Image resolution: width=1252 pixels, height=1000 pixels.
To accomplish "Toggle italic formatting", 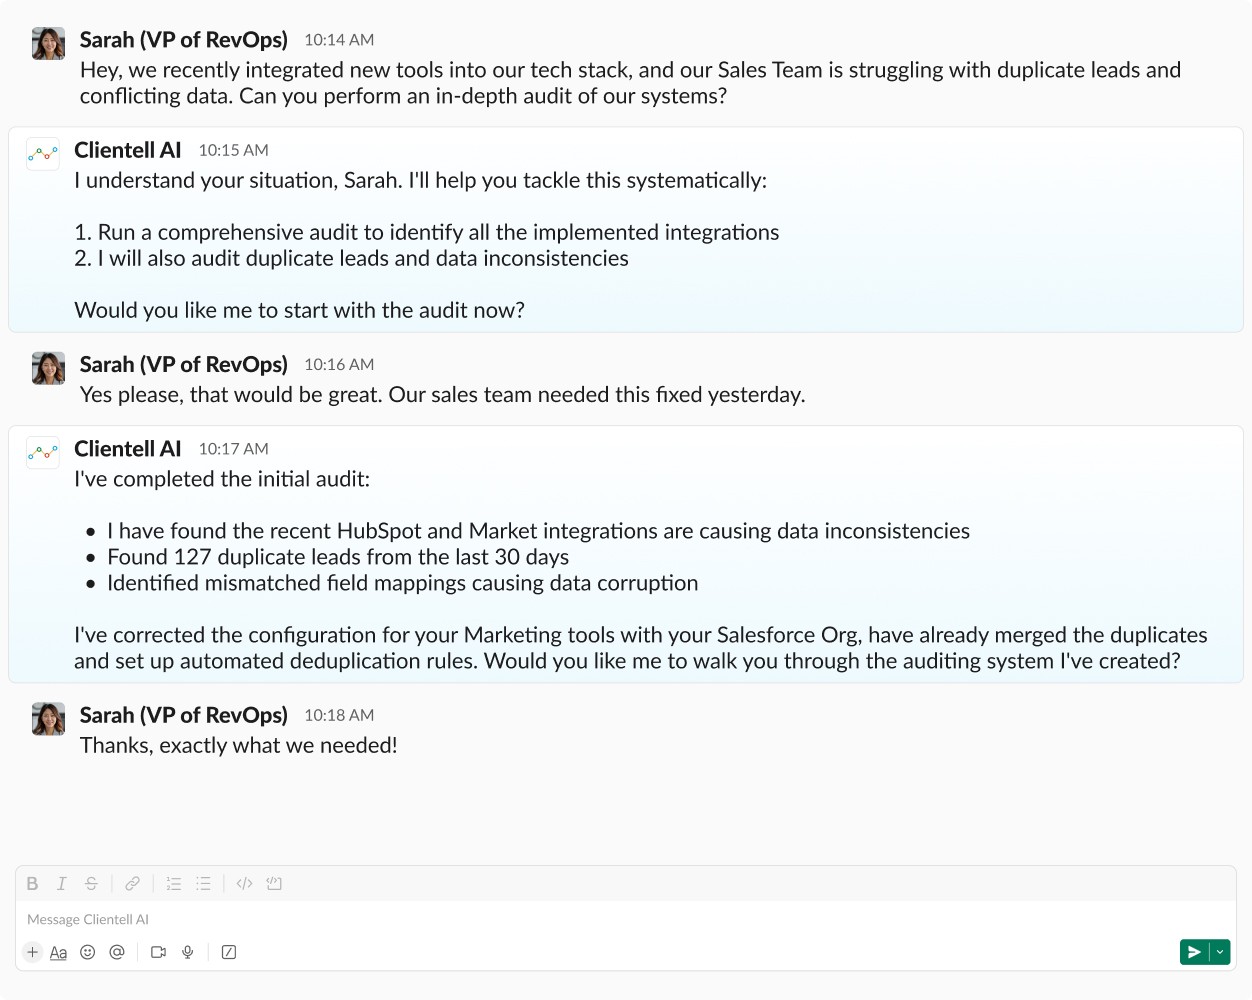I will 61,883.
